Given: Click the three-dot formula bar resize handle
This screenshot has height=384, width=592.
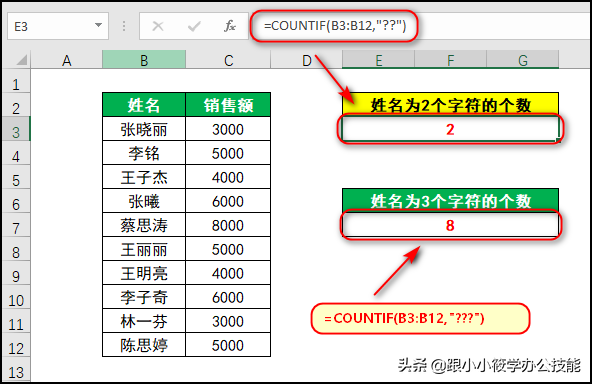Looking at the screenshot, I should click(124, 26).
